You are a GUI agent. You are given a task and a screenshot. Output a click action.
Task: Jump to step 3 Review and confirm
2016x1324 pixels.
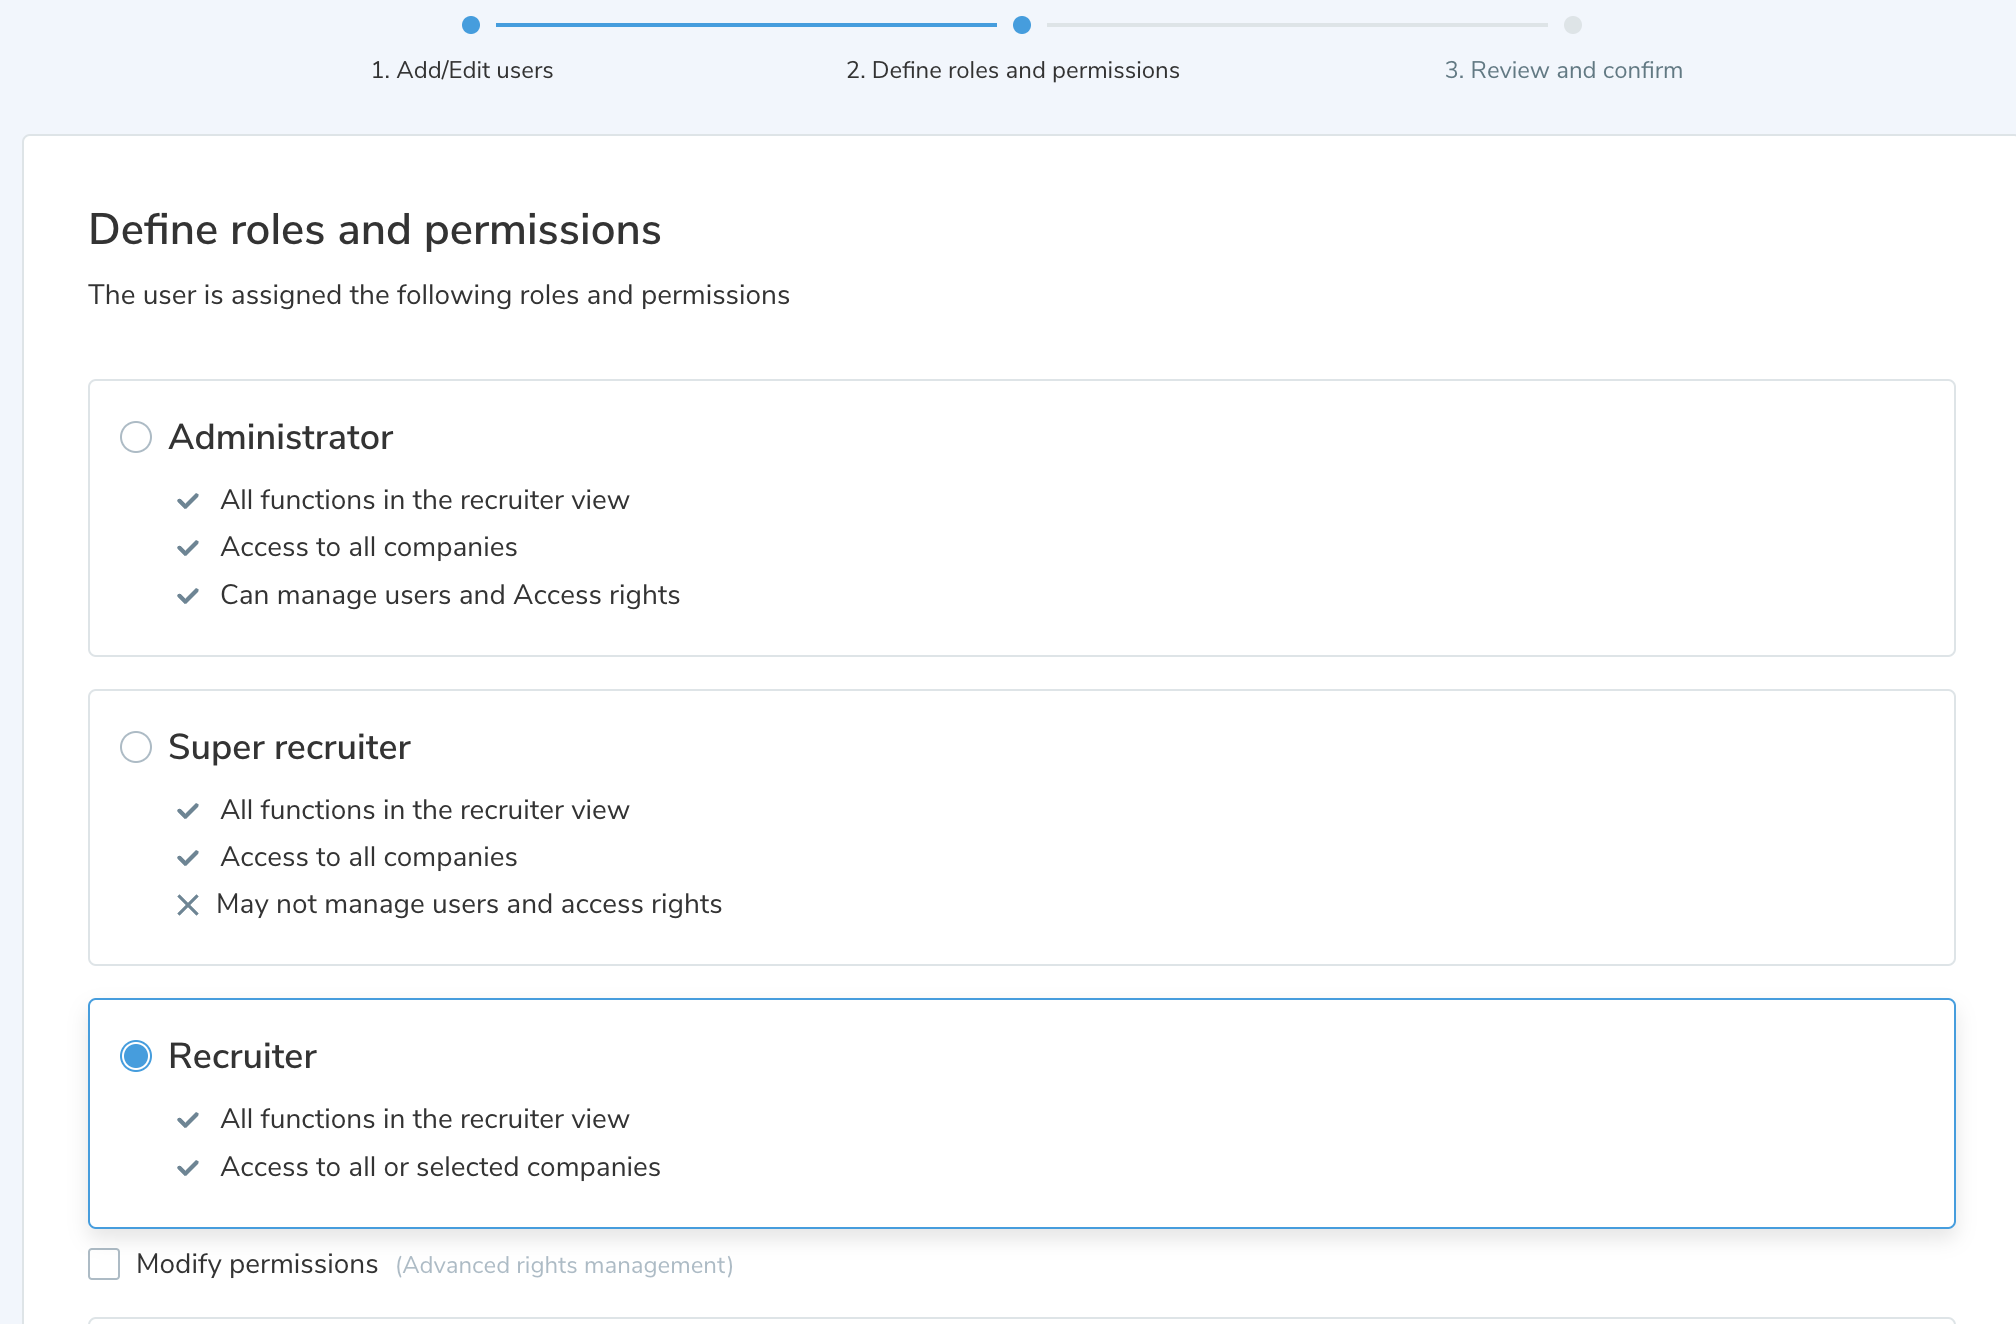click(1563, 70)
